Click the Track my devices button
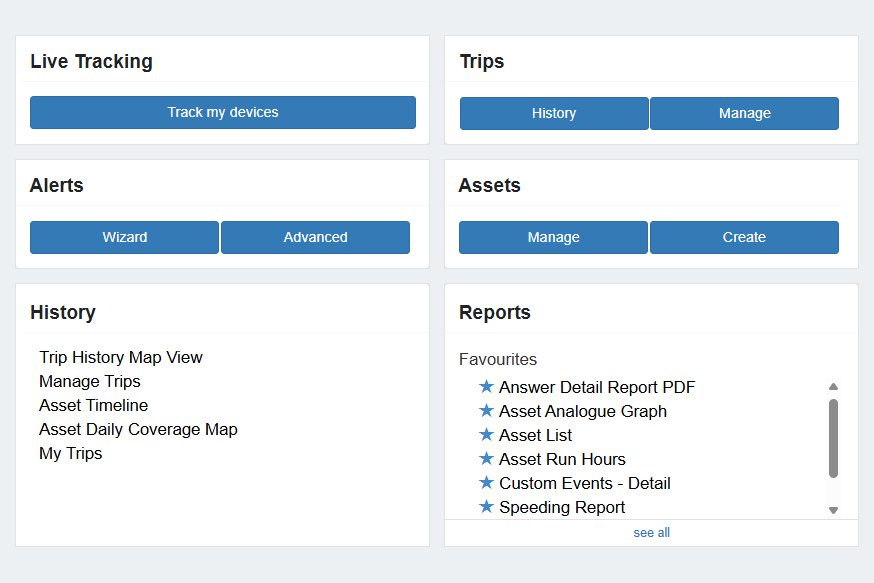Viewport: 874px width, 583px height. pyautogui.click(x=223, y=113)
